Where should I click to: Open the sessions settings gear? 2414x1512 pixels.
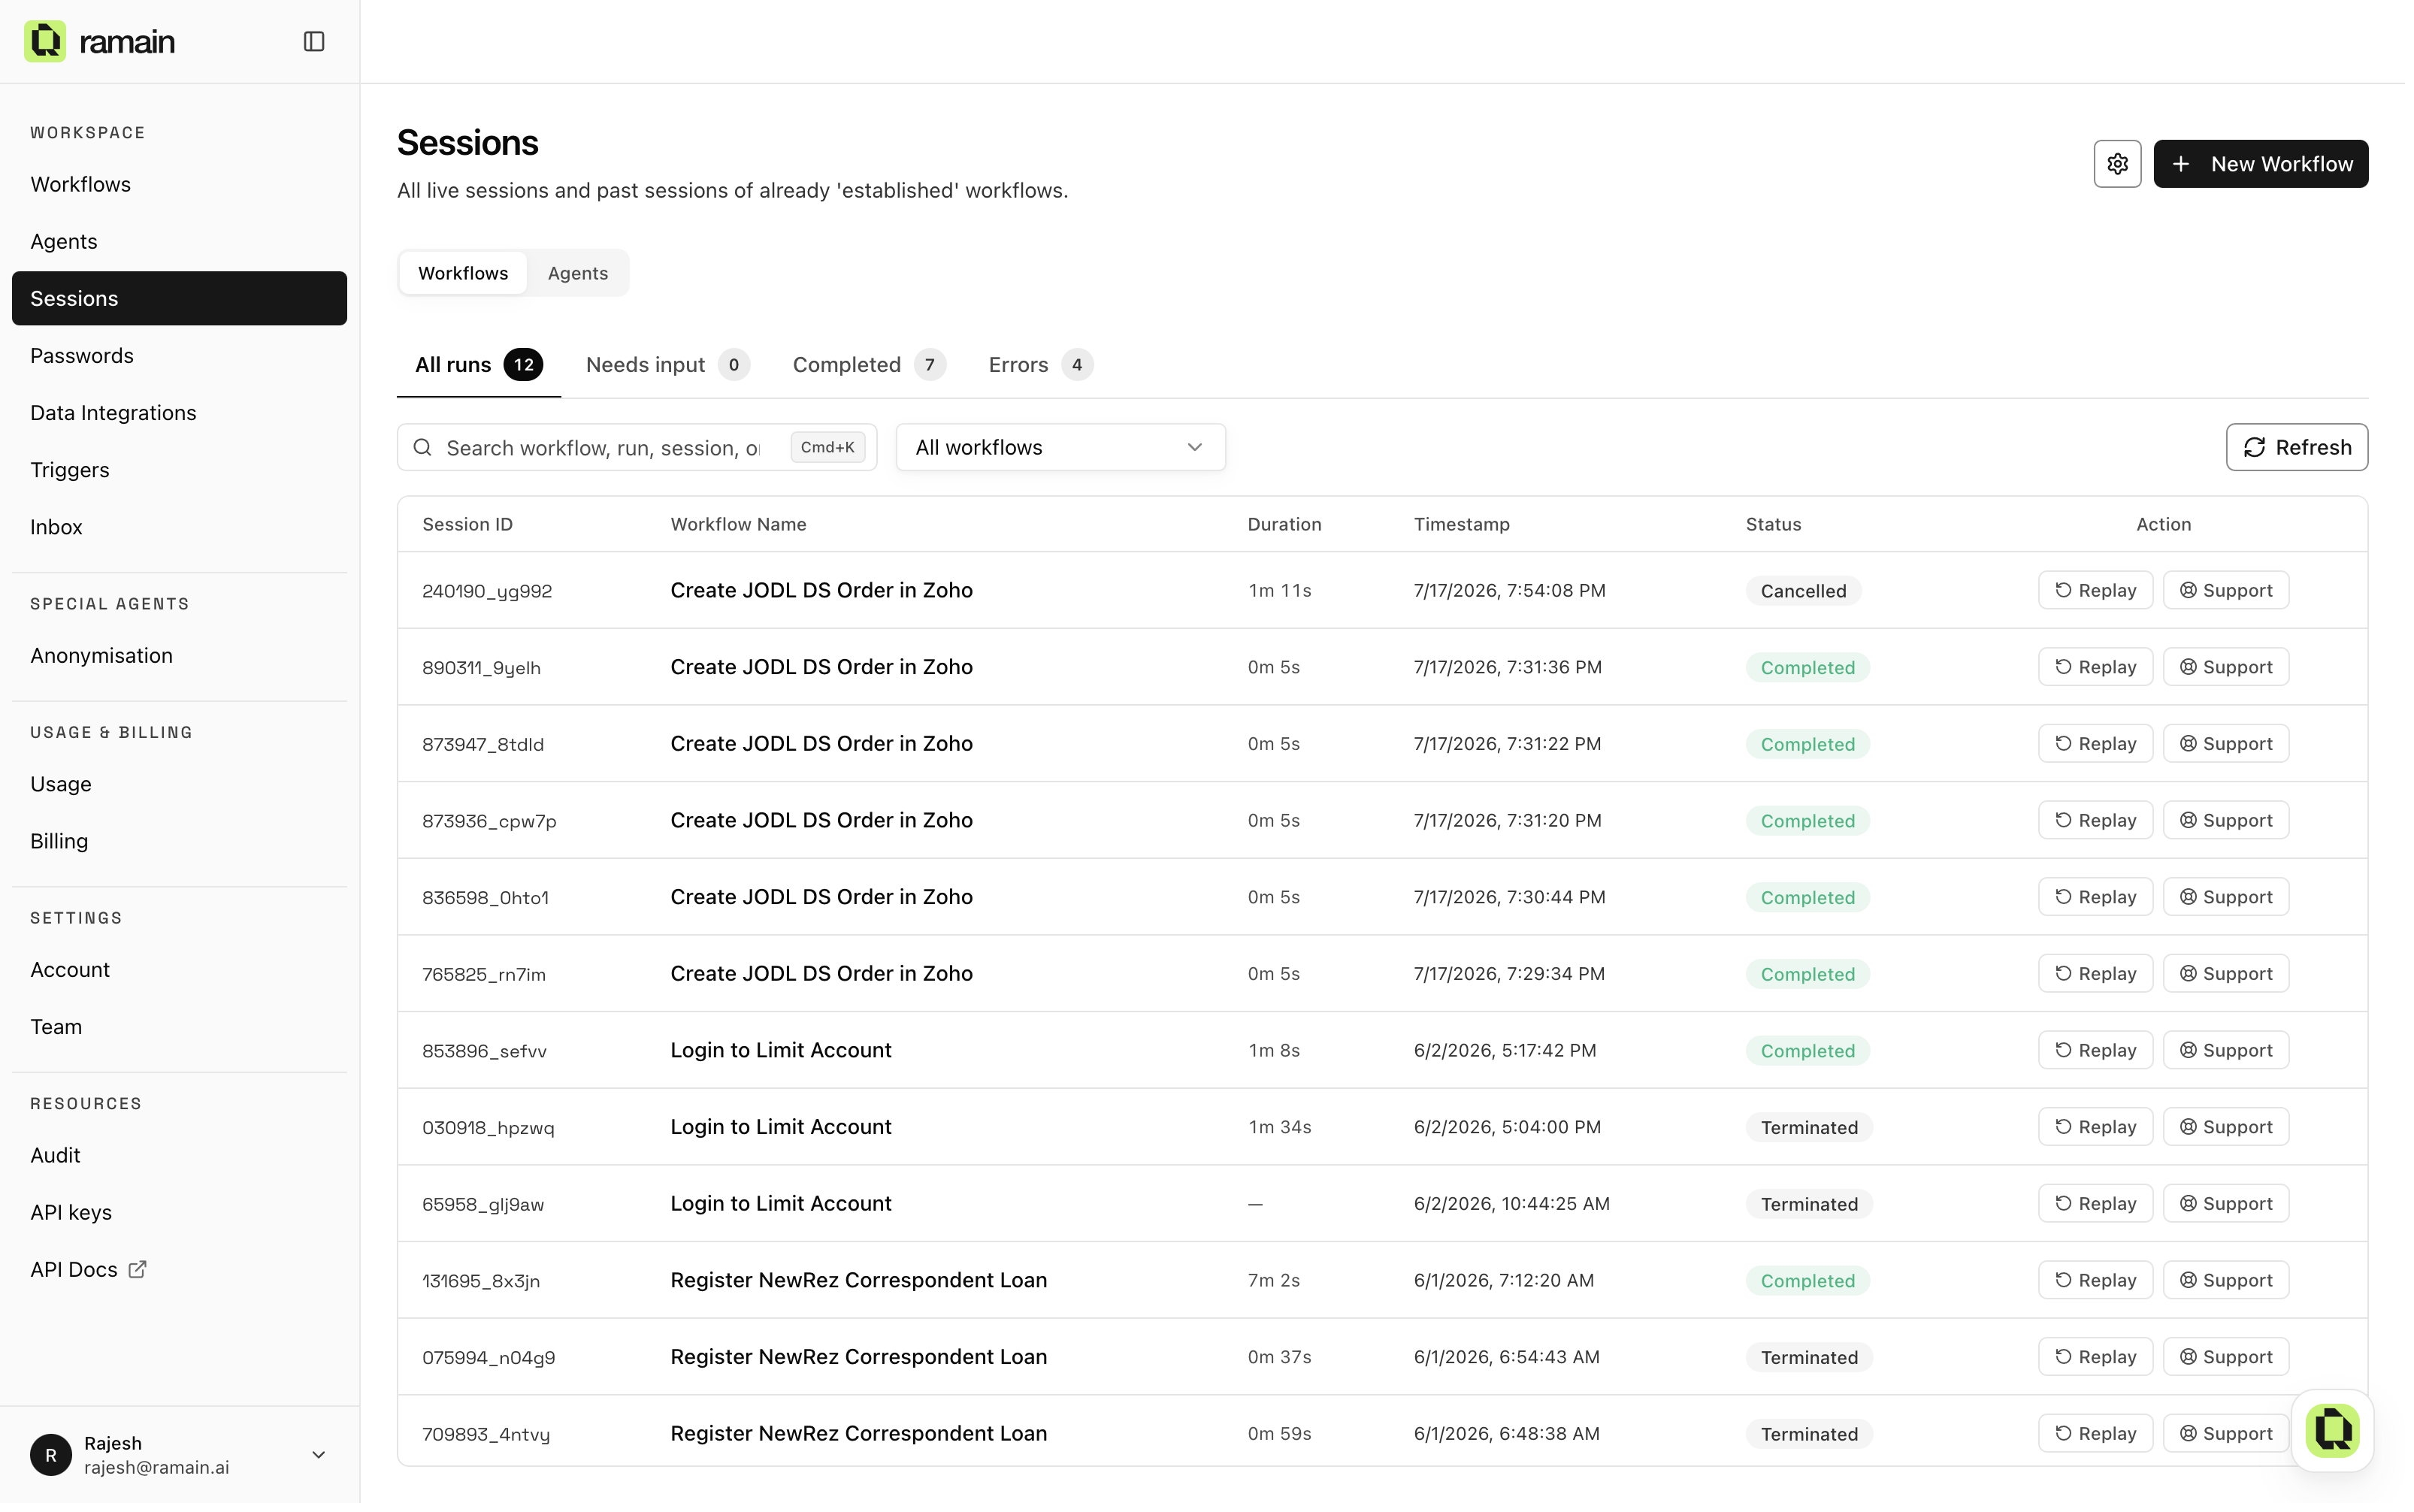pos(2117,164)
